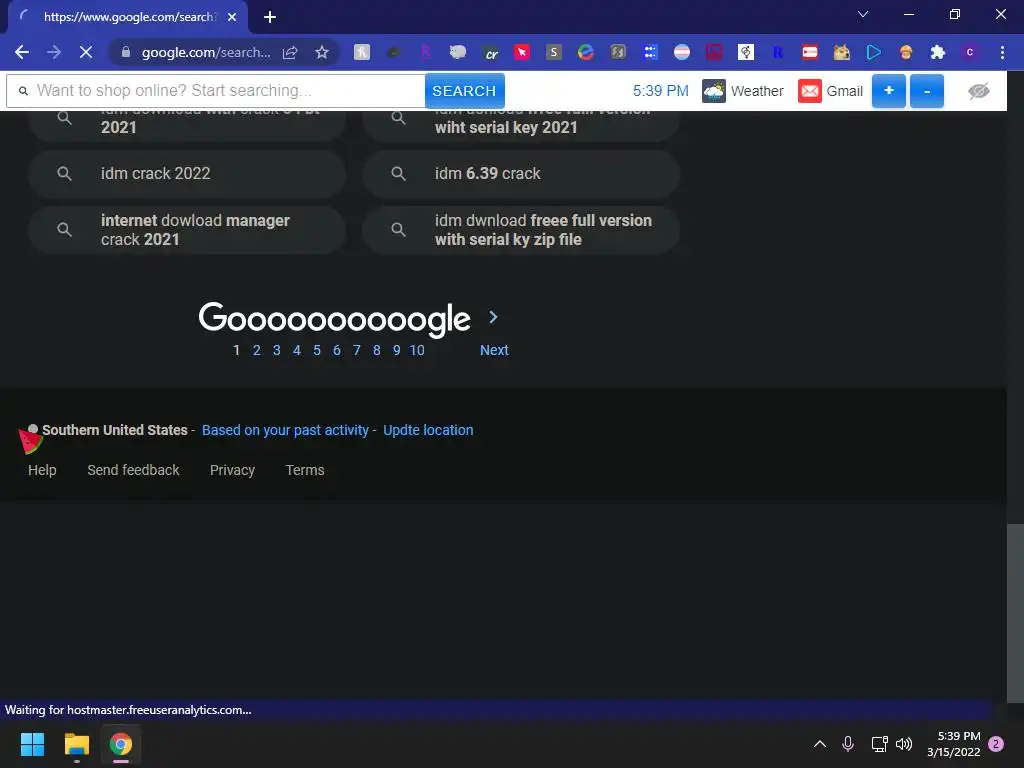The height and width of the screenshot is (768, 1024).
Task: Click the Next results link
Action: (494, 350)
